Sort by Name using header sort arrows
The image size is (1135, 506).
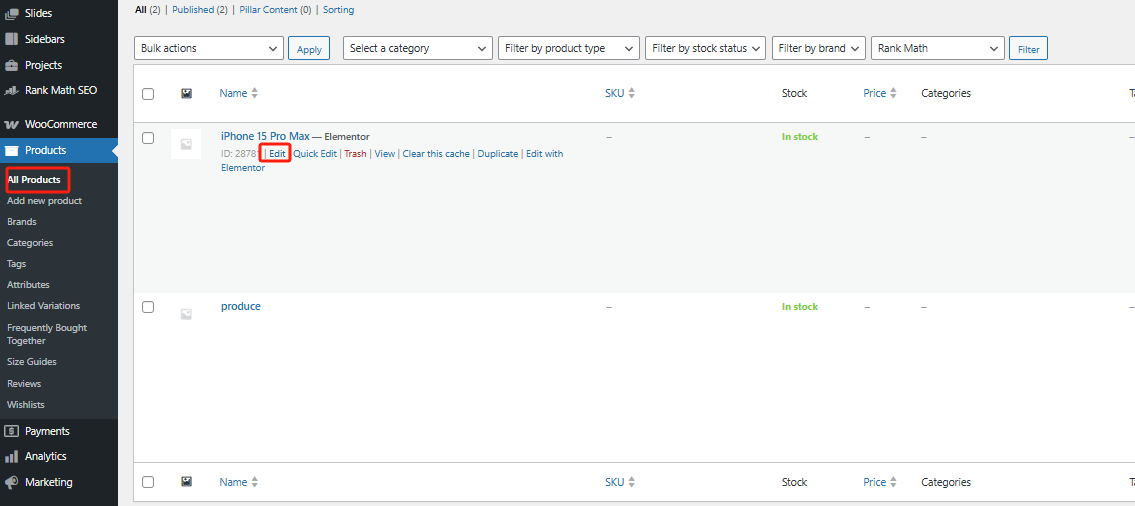(254, 94)
